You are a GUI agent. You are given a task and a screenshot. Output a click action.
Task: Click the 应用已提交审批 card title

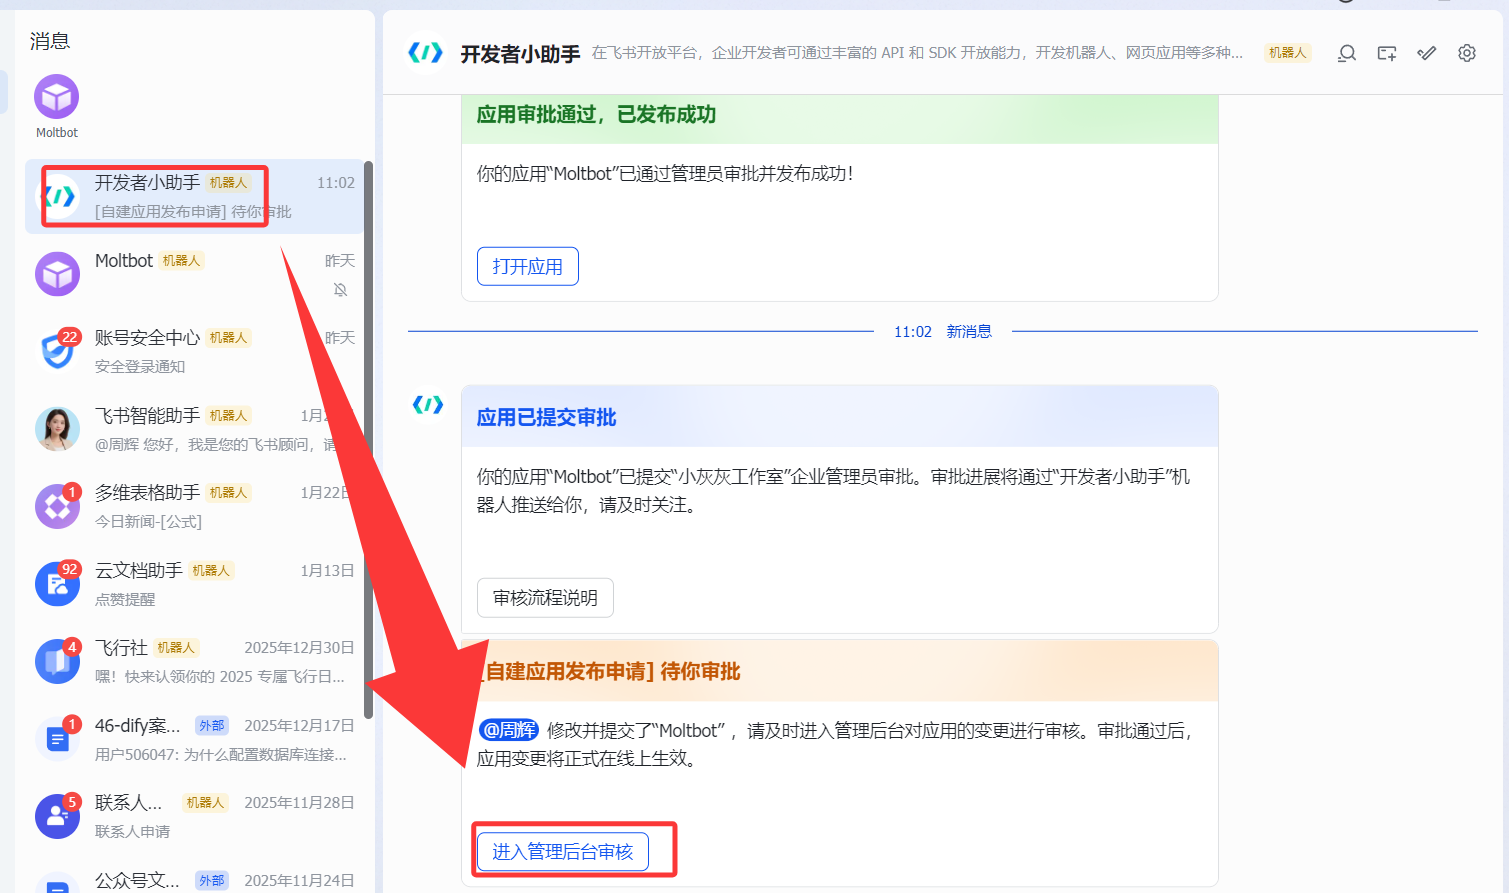pyautogui.click(x=546, y=418)
